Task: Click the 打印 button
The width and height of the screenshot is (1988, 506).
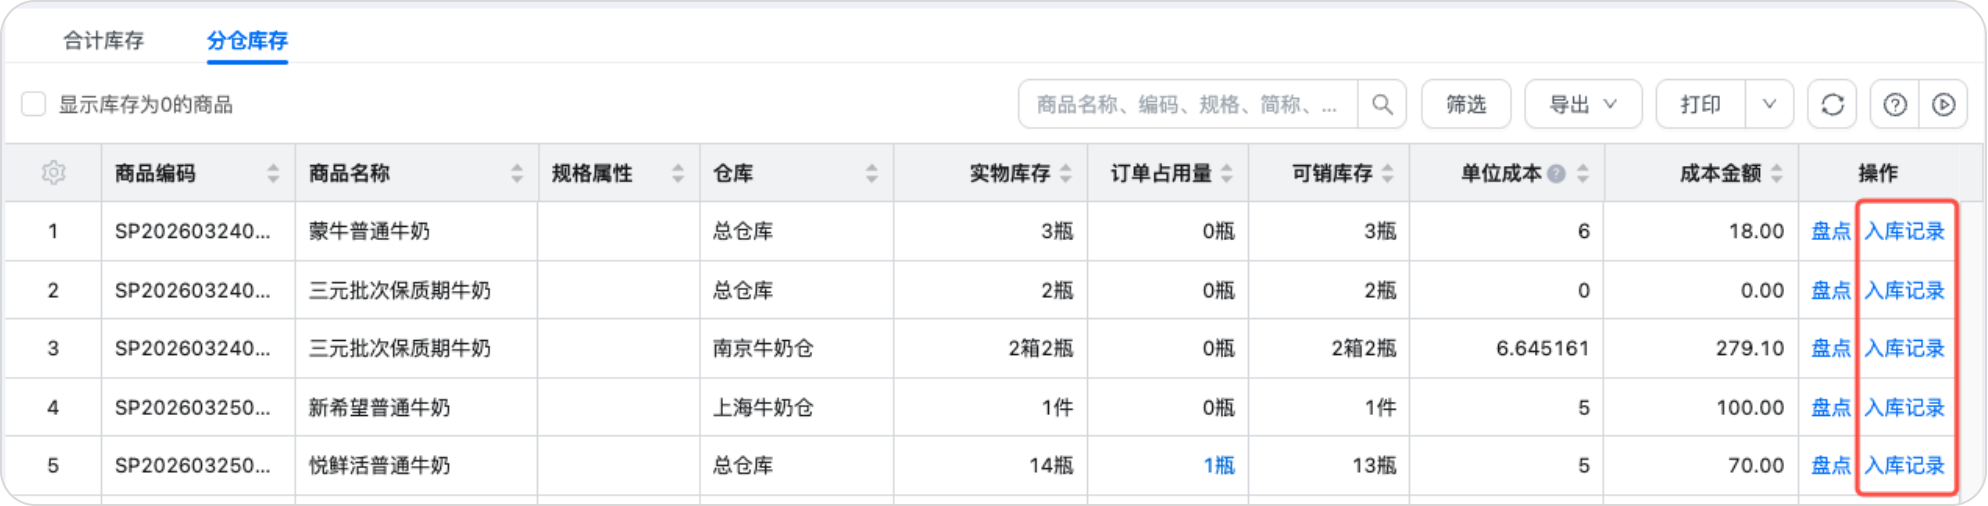Action: pos(1700,104)
